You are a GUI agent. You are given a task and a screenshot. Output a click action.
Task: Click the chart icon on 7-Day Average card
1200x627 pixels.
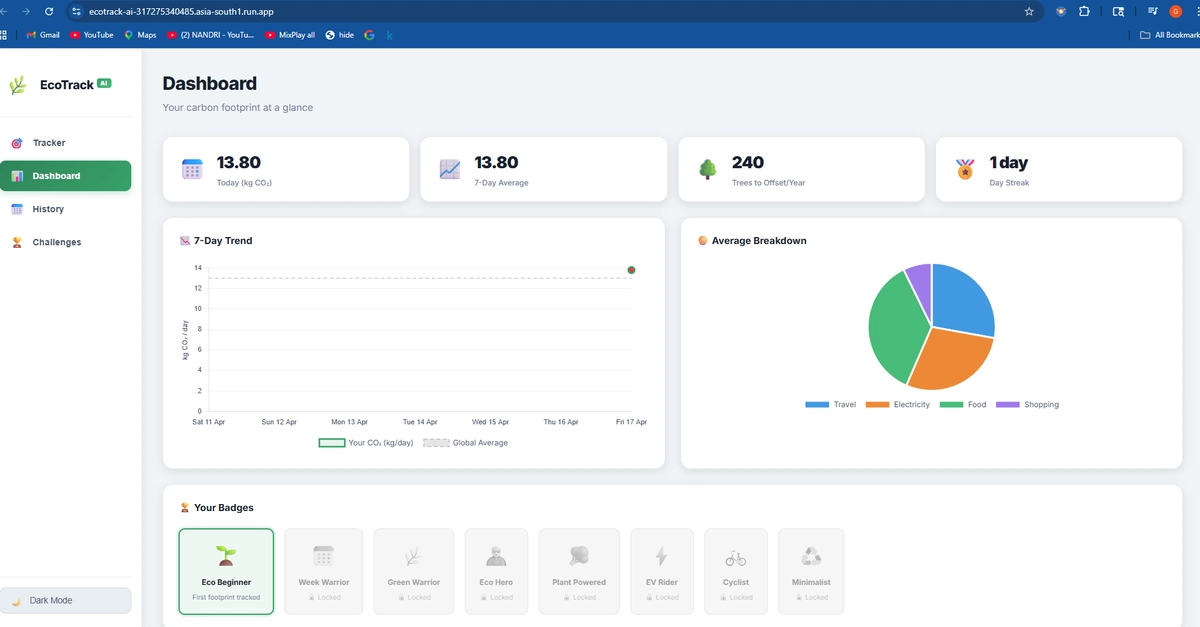coord(450,169)
